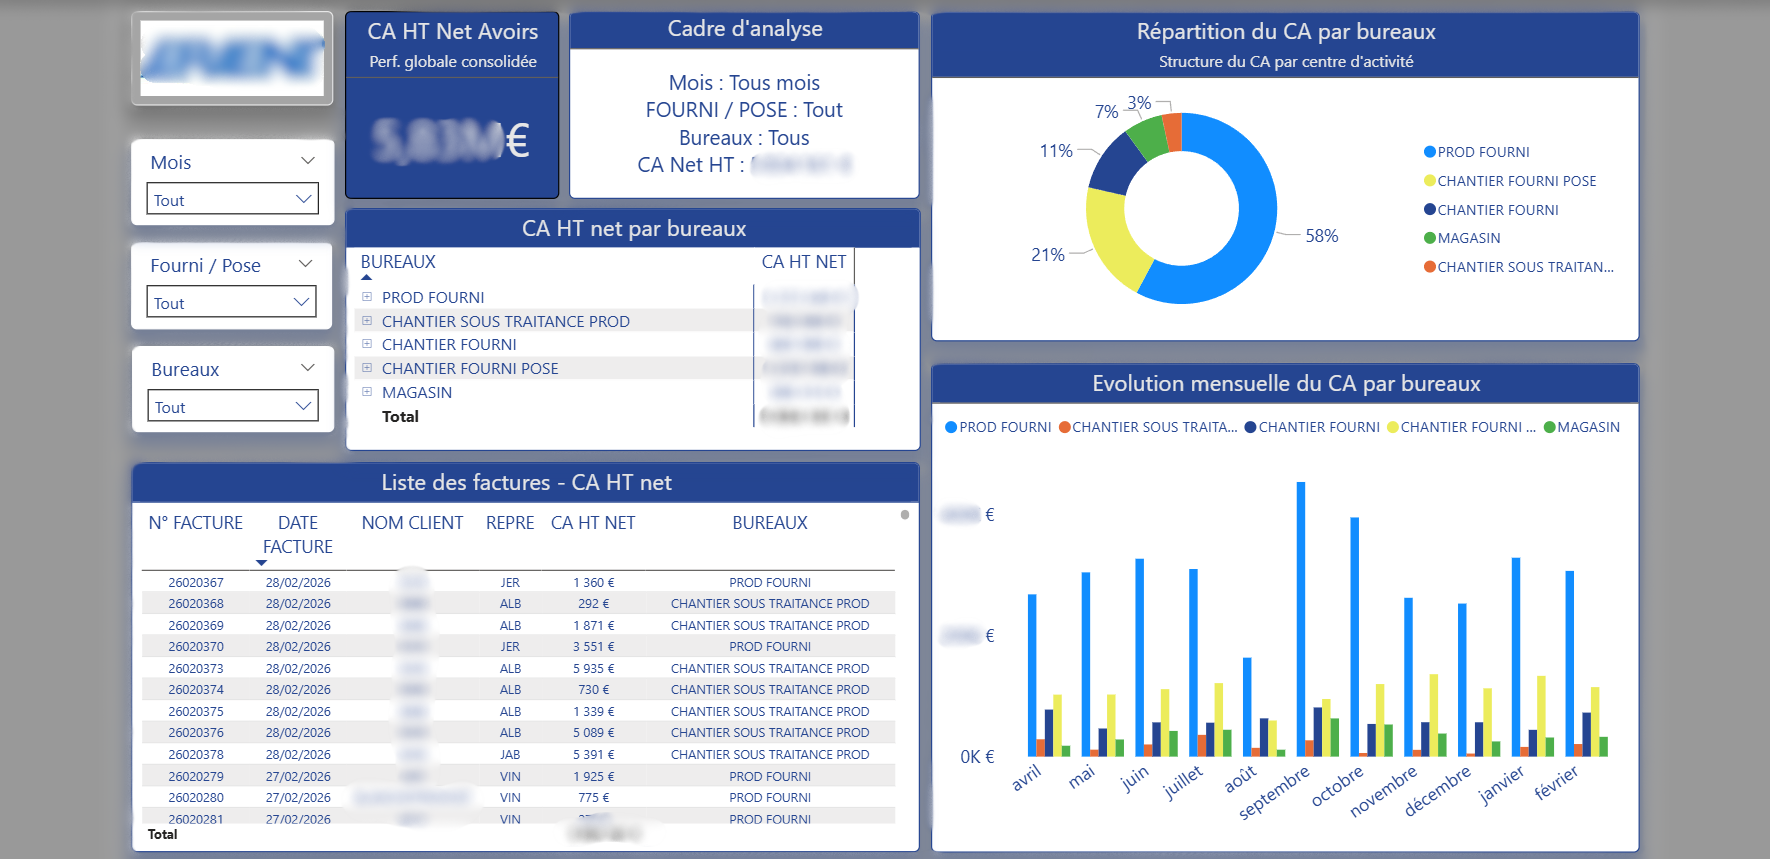Expand the CHANTIER FOURNI POSE row
The image size is (1770, 859).
tap(367, 368)
